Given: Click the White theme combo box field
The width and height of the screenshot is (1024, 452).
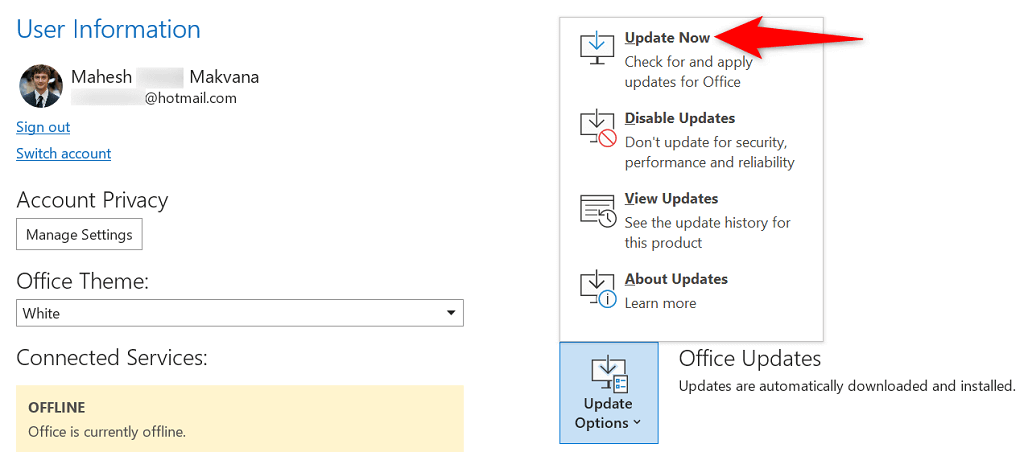Looking at the screenshot, I should (230, 314).
